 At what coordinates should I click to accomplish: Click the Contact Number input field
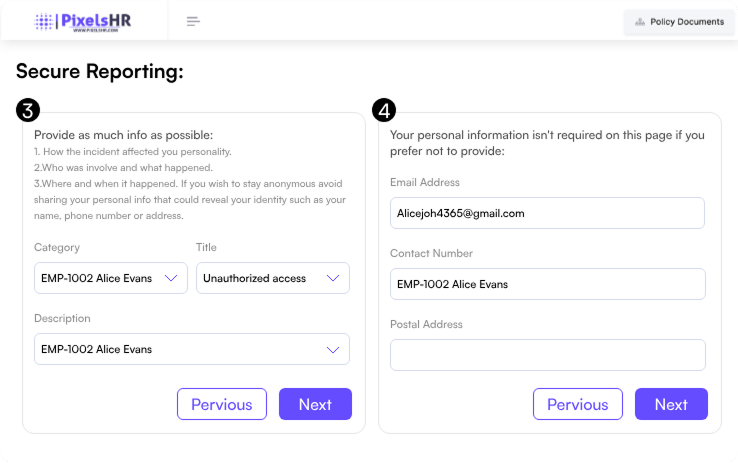547,284
